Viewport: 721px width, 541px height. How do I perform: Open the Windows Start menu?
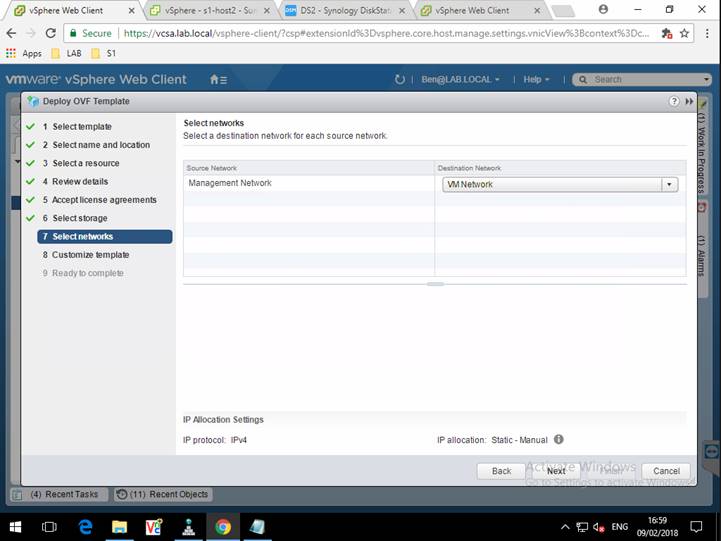pos(15,527)
